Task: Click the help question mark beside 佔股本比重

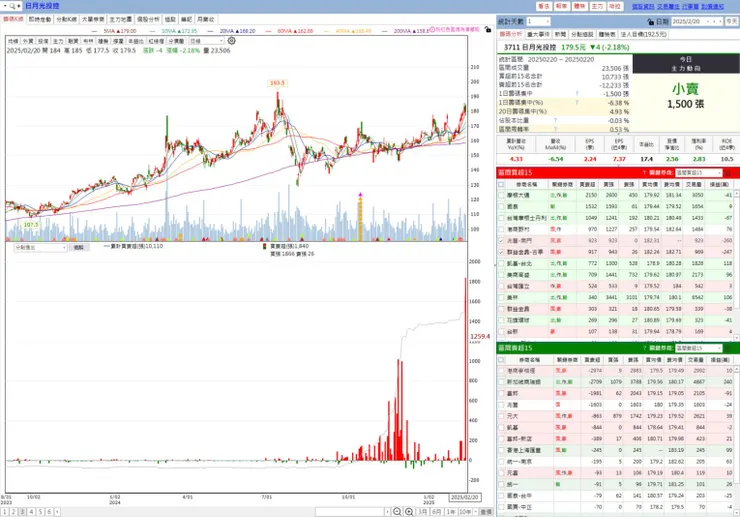Action: 555,120
